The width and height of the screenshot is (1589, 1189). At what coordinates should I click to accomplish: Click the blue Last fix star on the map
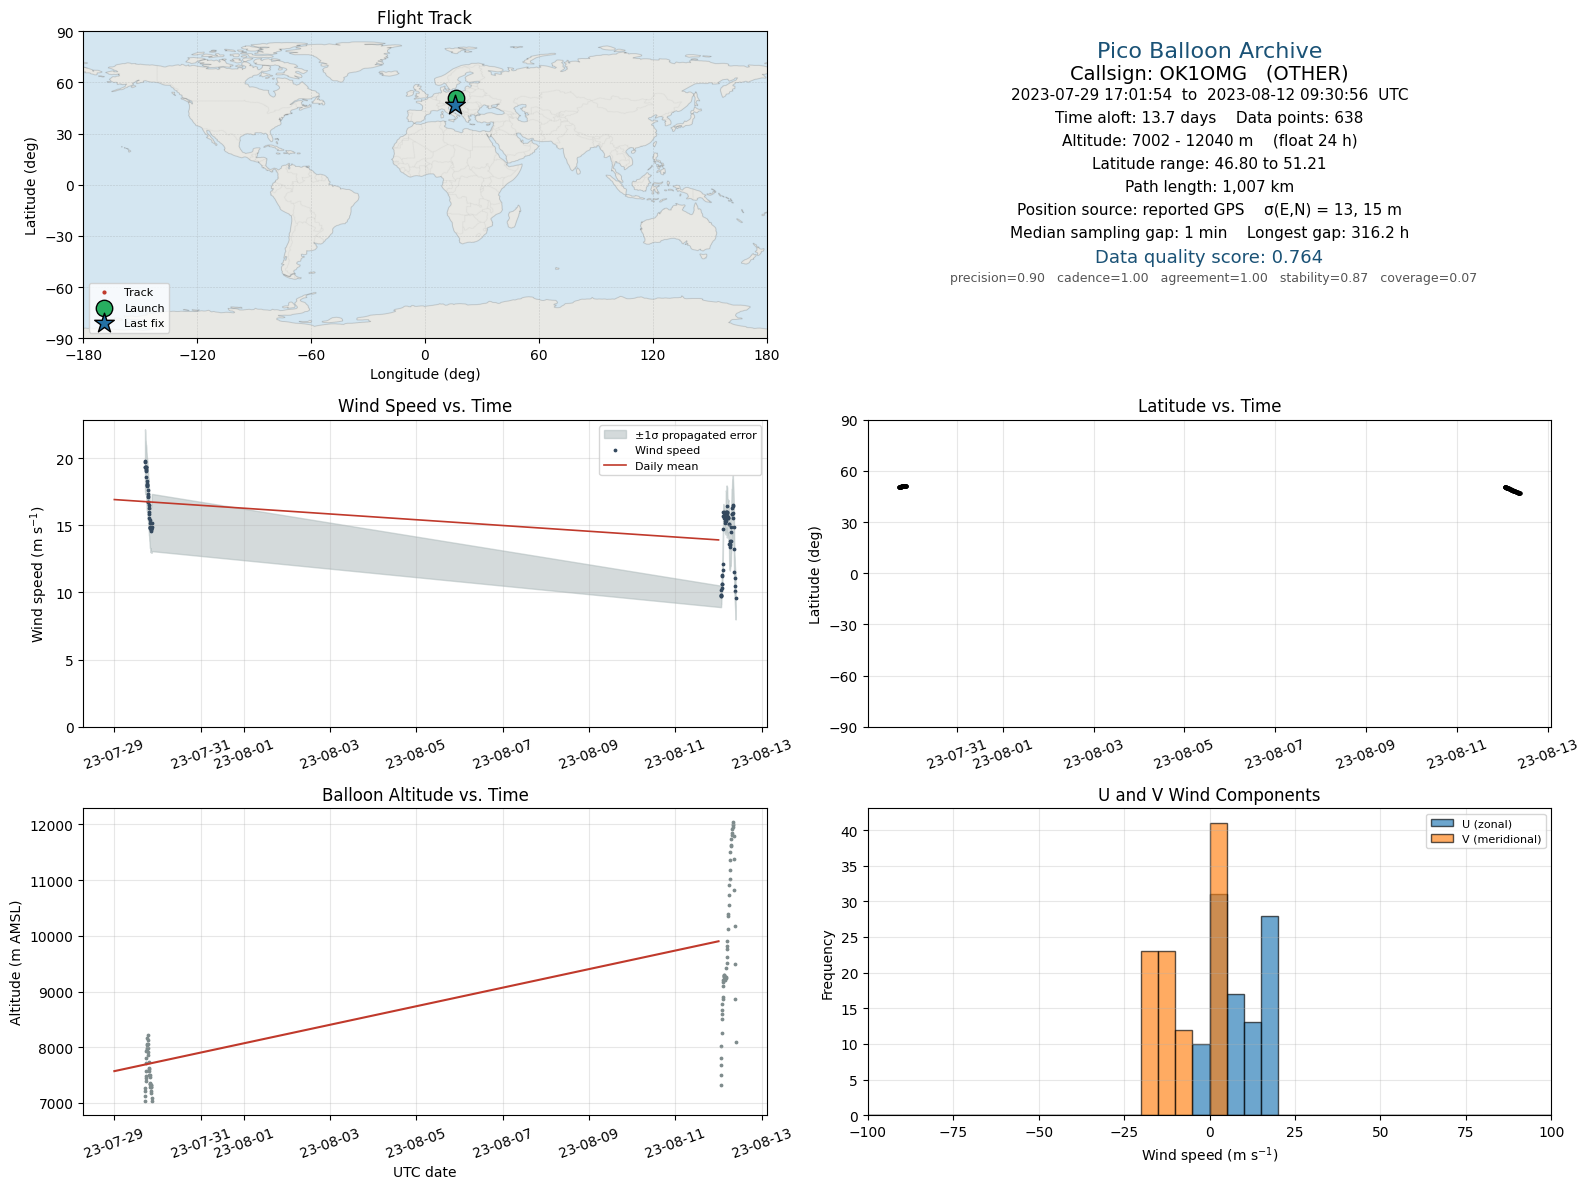[455, 105]
